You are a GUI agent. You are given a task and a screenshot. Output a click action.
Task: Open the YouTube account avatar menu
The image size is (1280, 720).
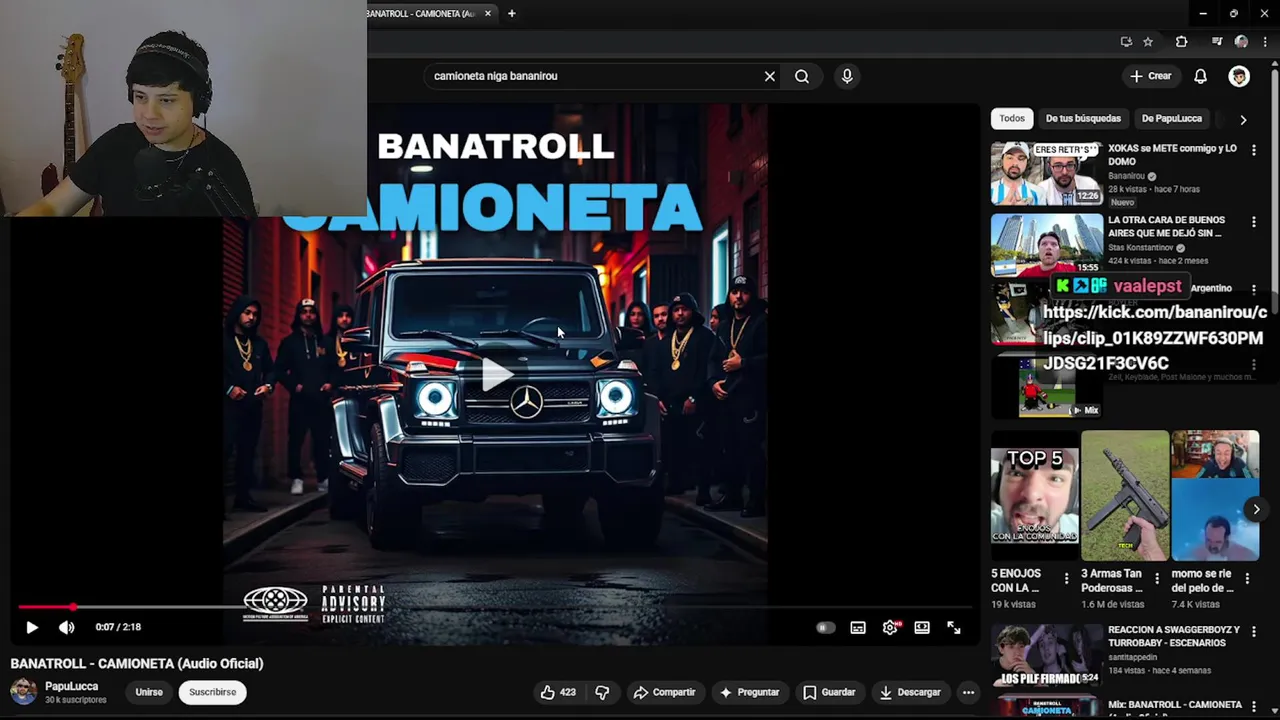pos(1239,76)
